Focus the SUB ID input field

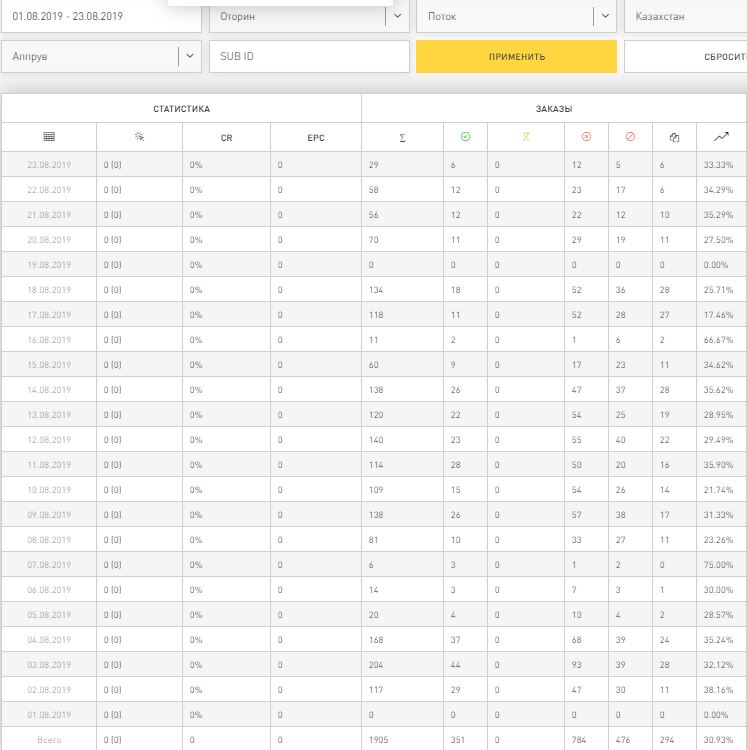[x=309, y=56]
